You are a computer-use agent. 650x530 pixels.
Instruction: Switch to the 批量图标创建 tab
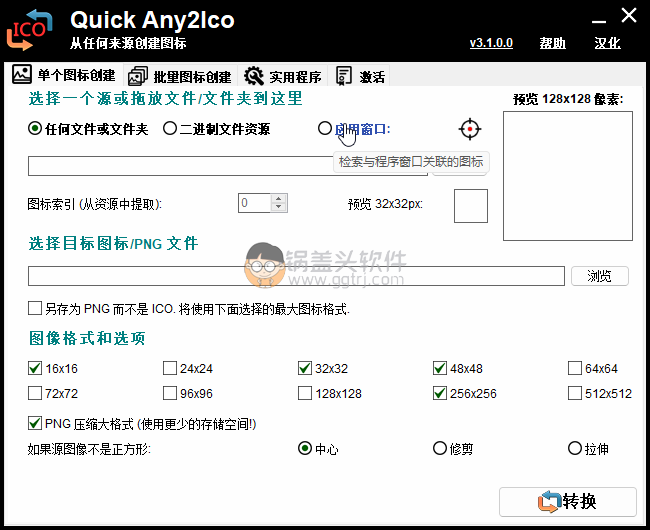click(x=180, y=76)
